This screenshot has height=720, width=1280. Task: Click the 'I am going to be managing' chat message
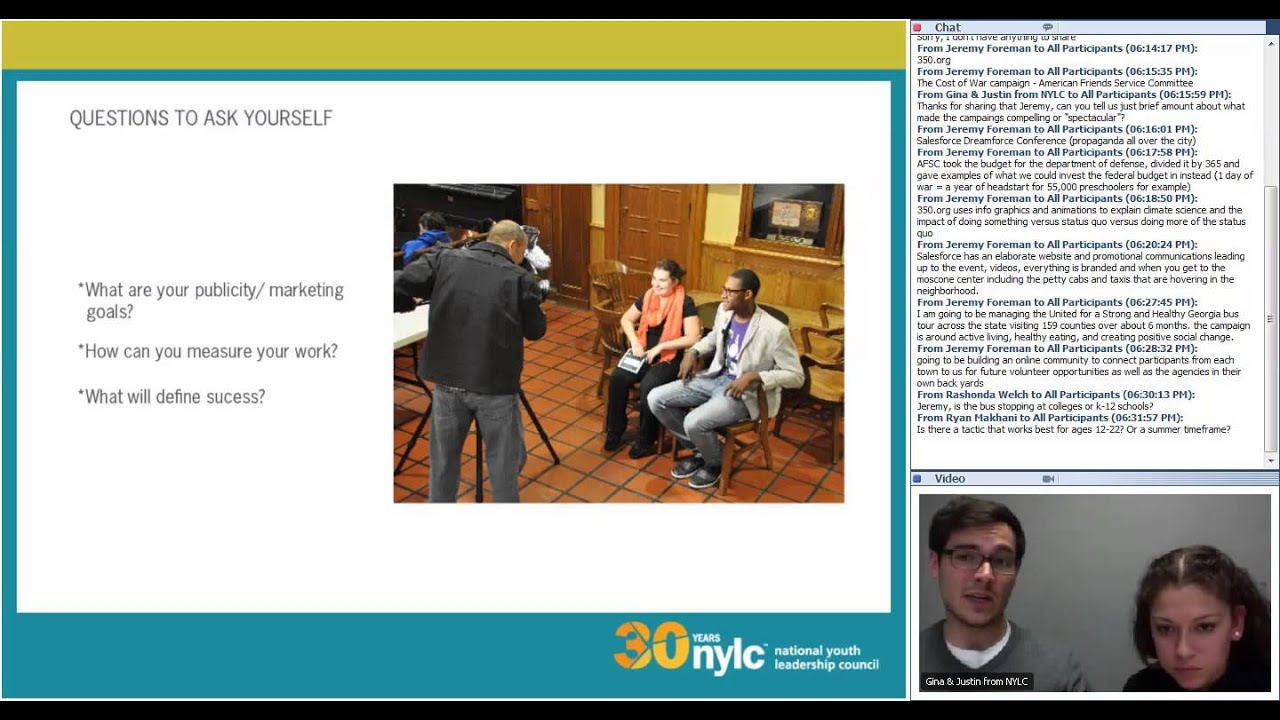click(x=1083, y=325)
